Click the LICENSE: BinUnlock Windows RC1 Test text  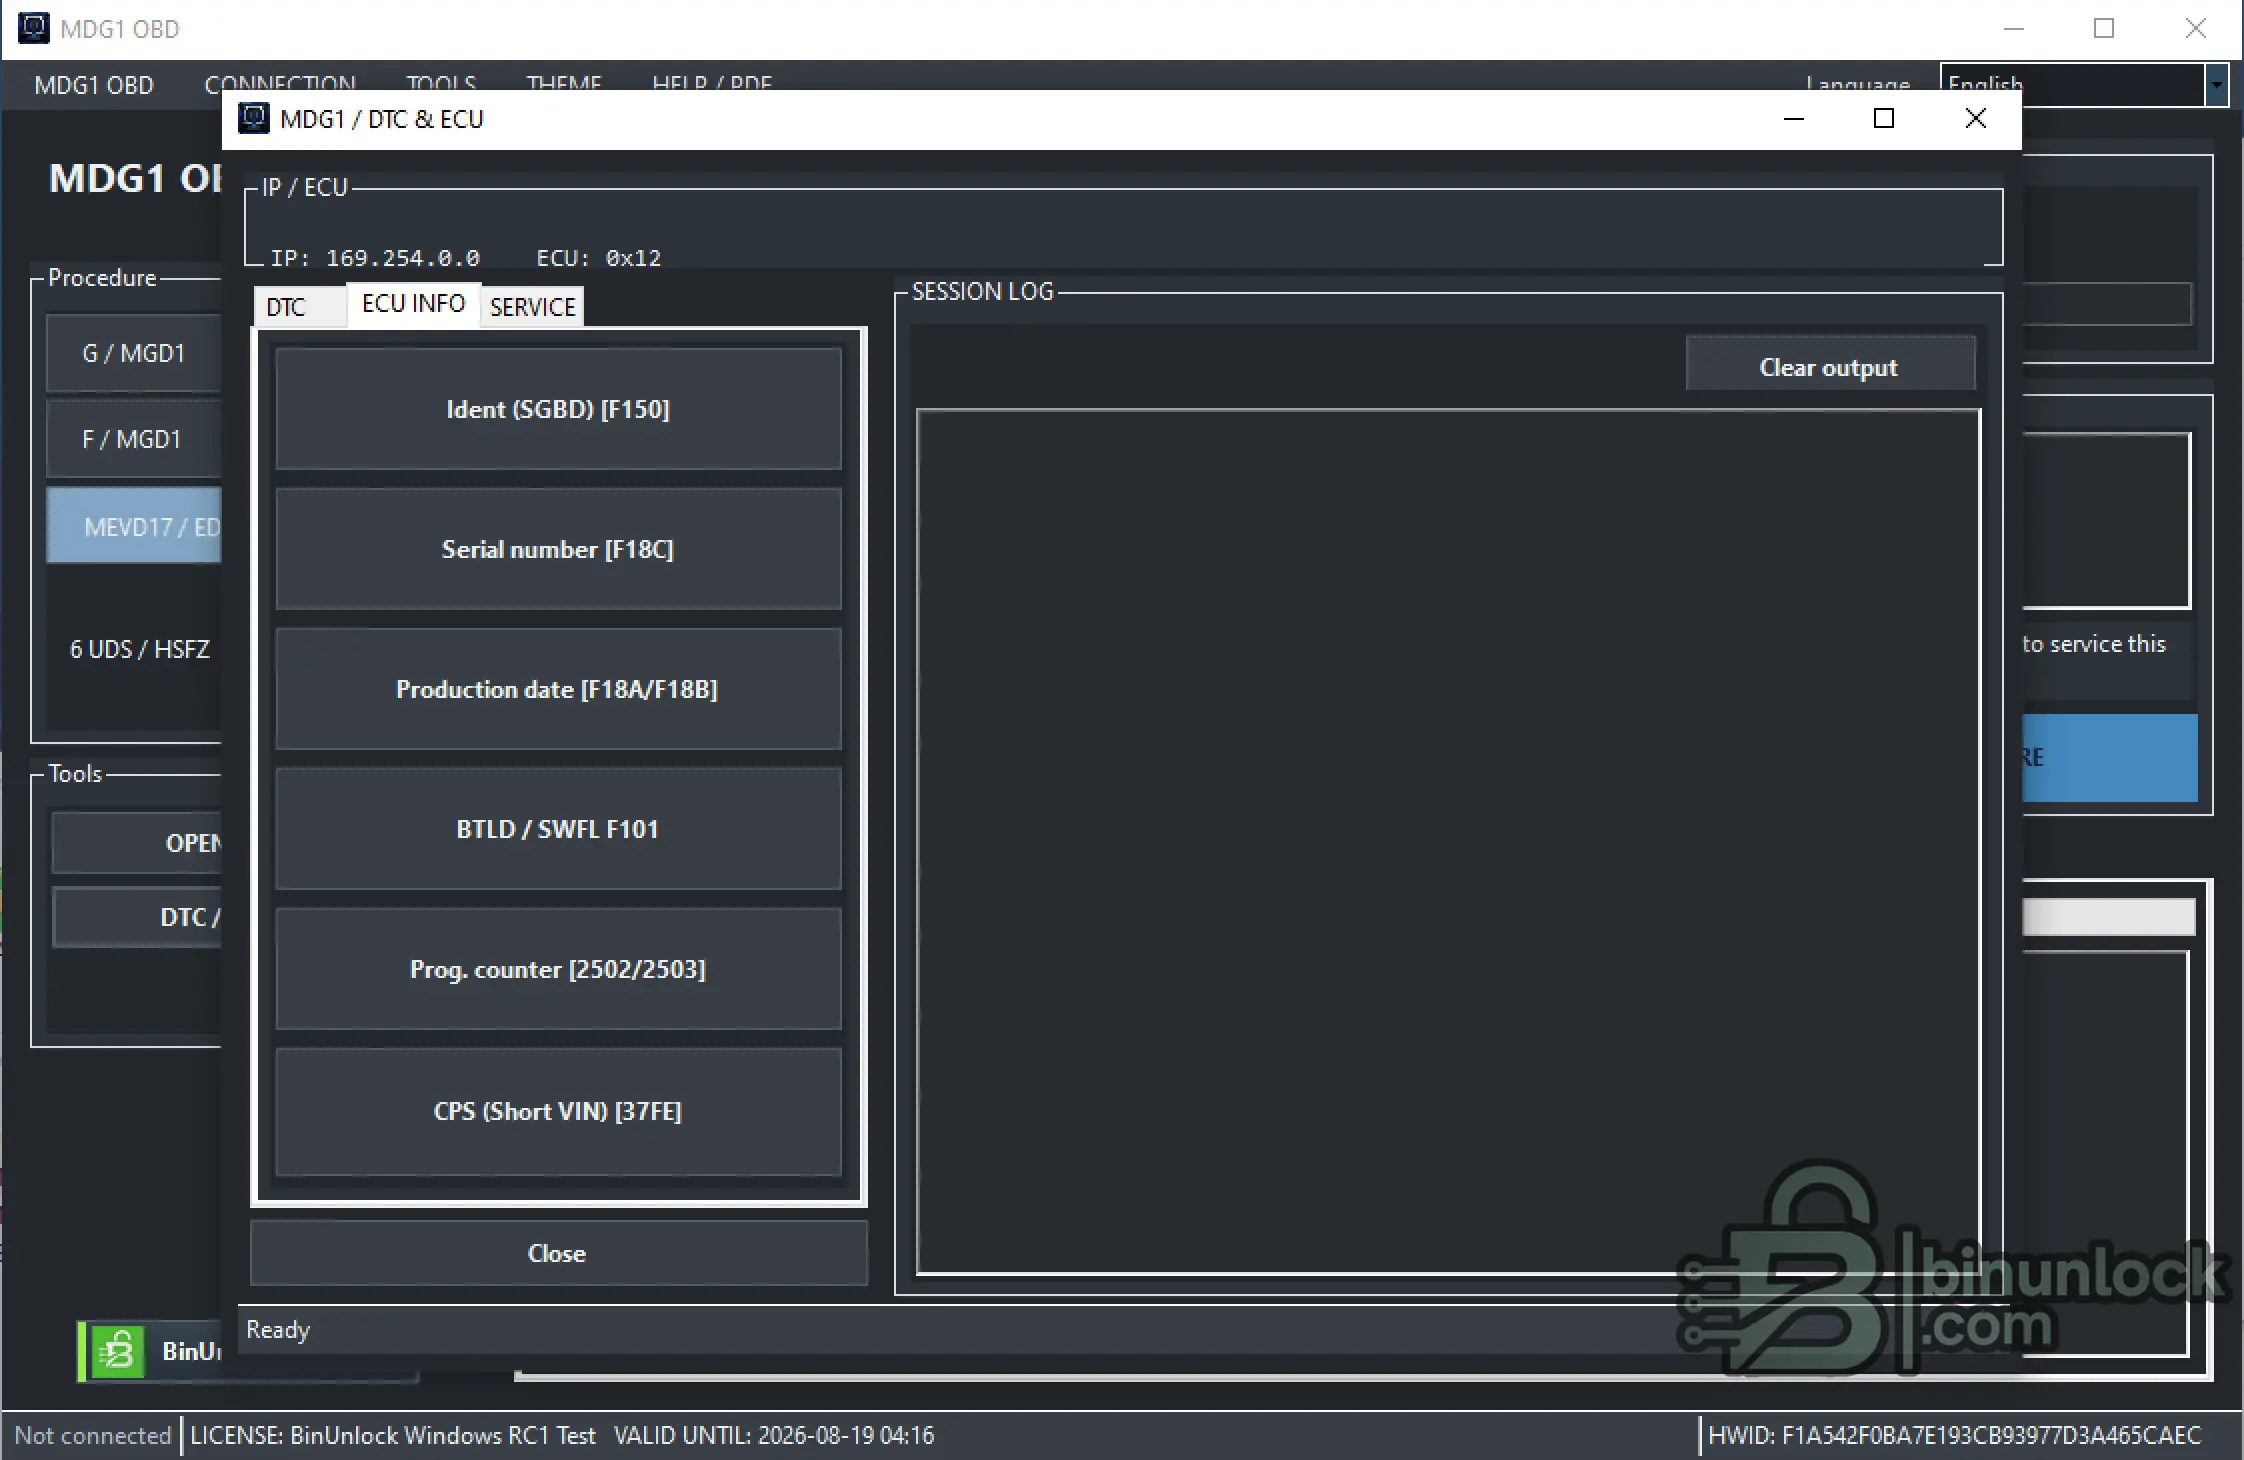click(x=393, y=1435)
